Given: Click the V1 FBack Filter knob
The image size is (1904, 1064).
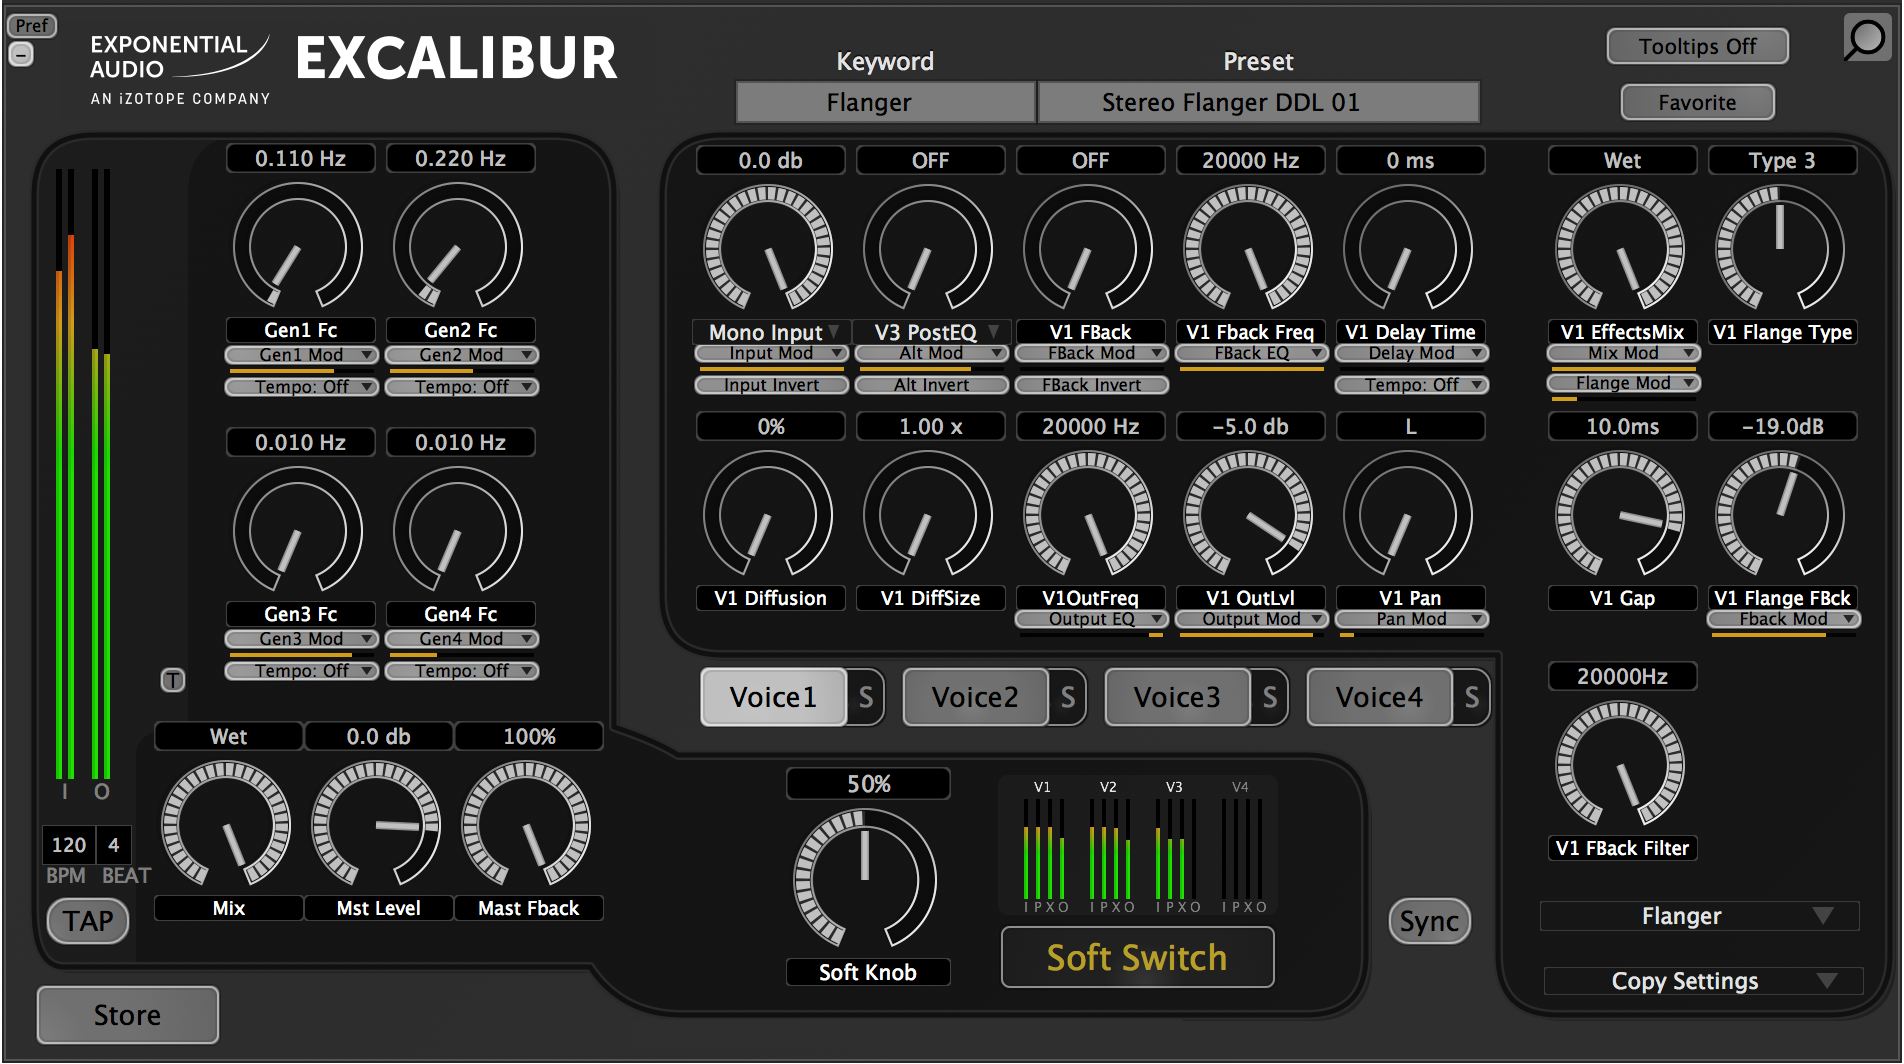Looking at the screenshot, I should pos(1620,766).
